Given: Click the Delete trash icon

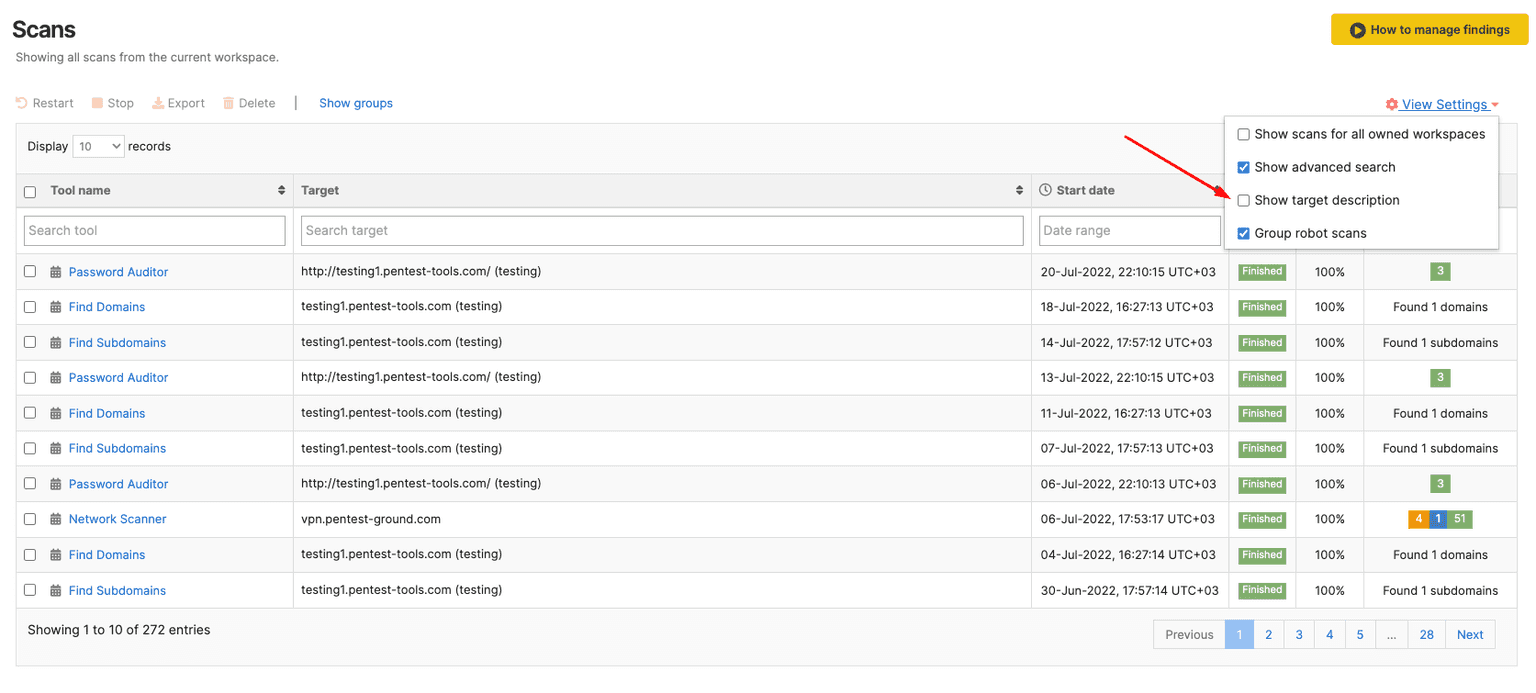Looking at the screenshot, I should (228, 103).
